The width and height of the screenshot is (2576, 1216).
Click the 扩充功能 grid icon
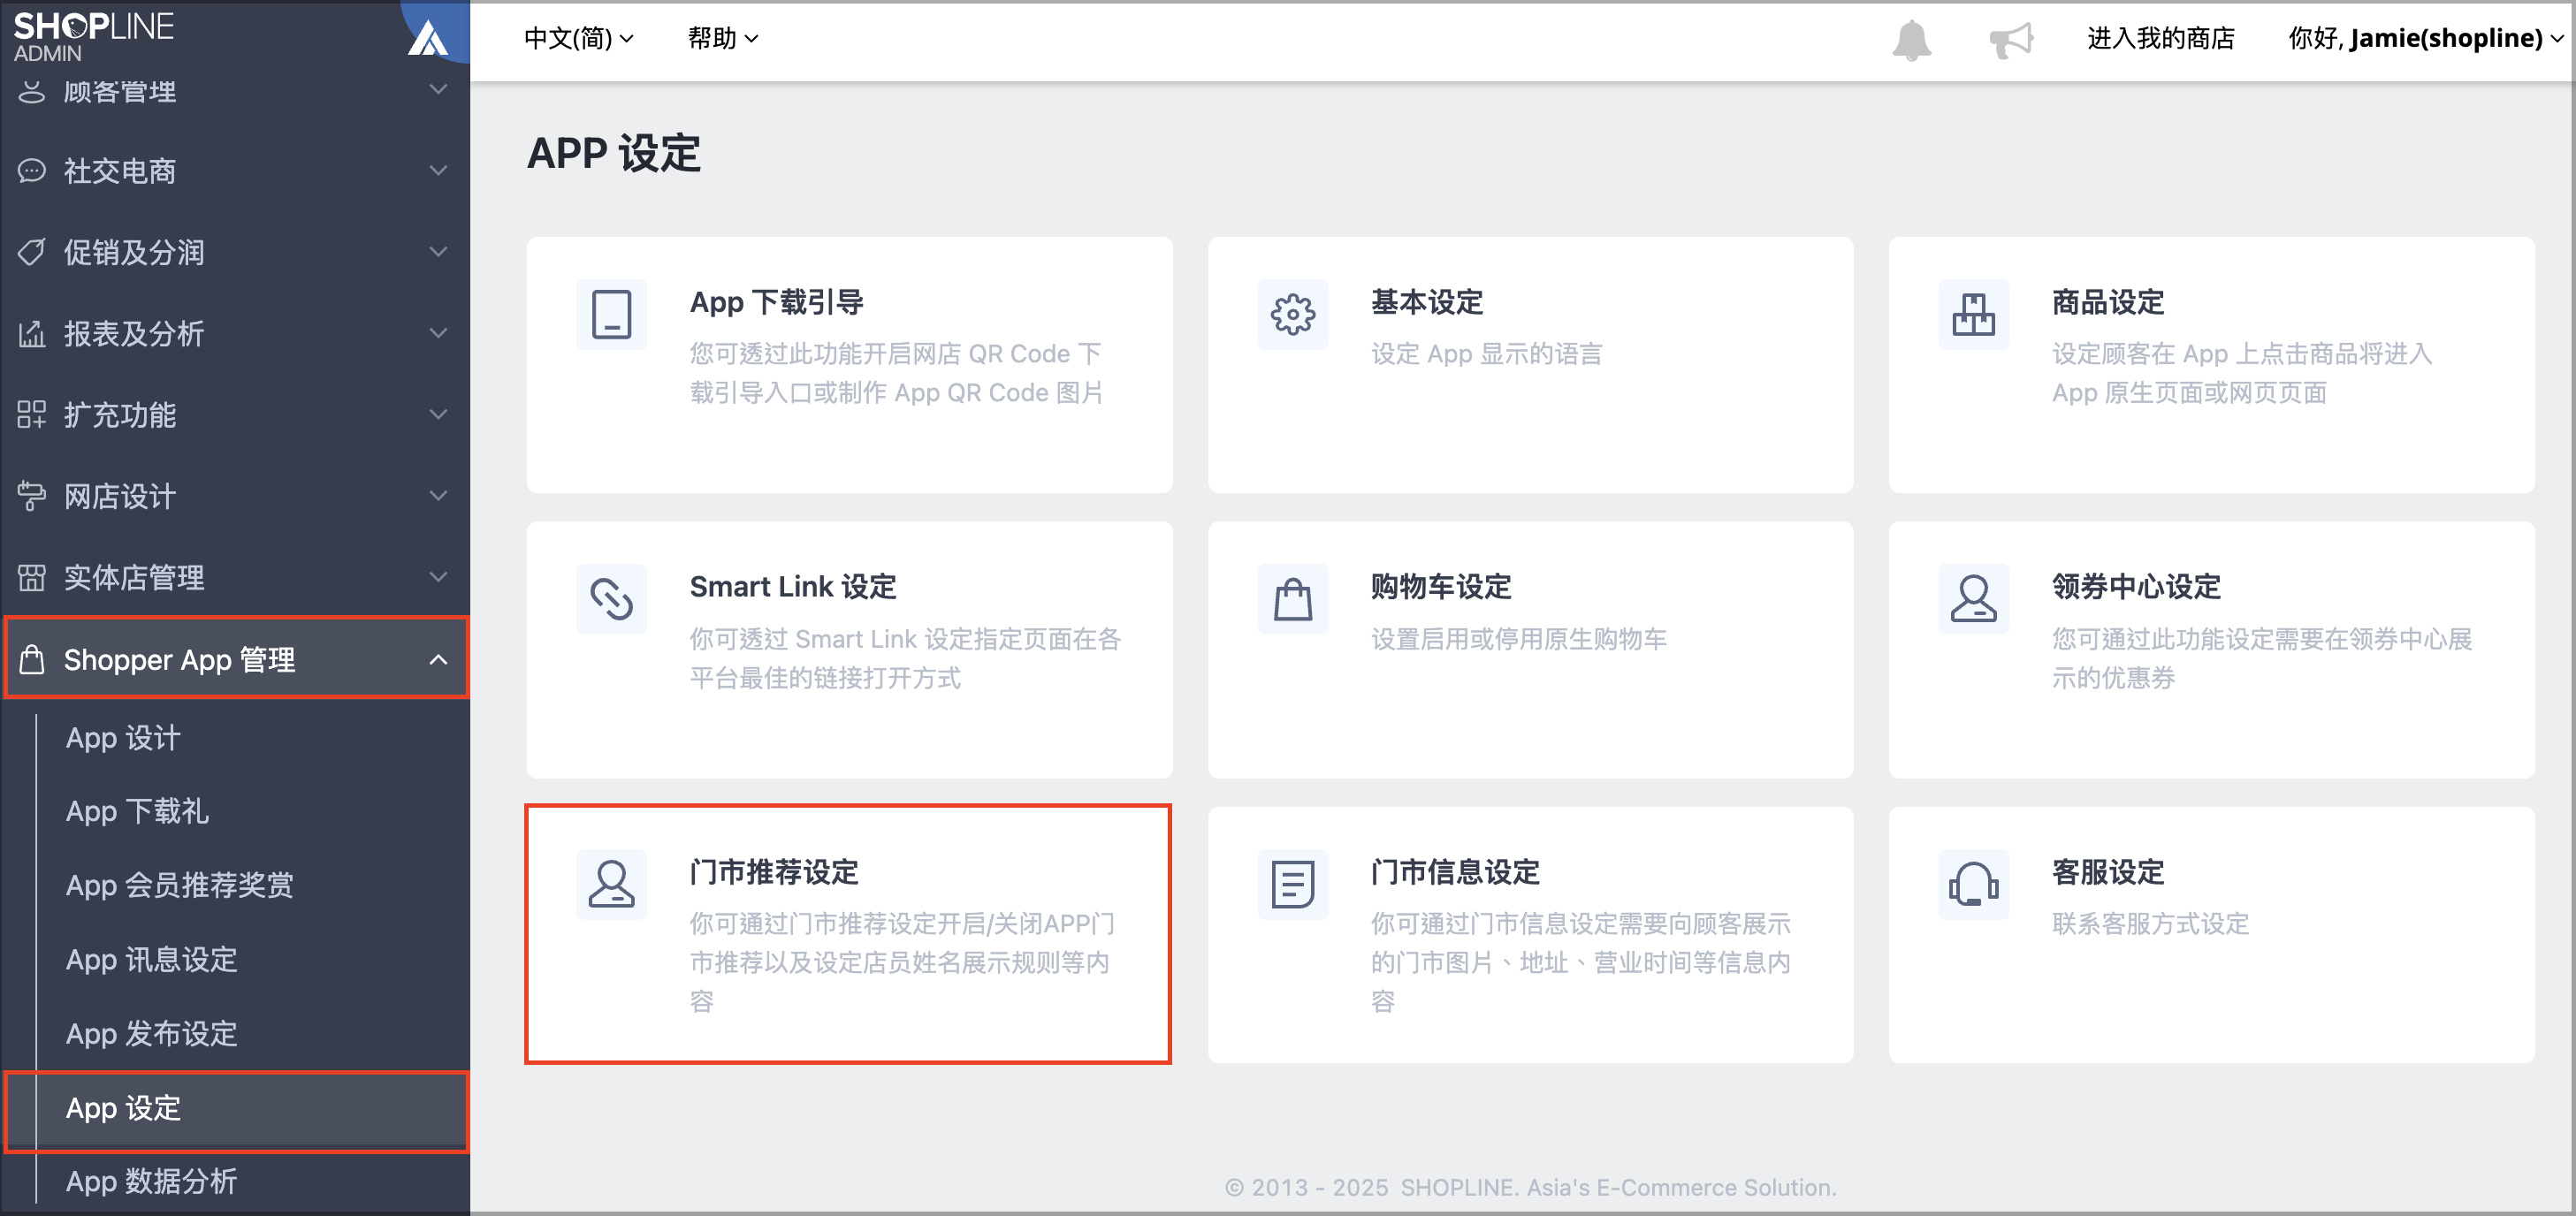[32, 414]
